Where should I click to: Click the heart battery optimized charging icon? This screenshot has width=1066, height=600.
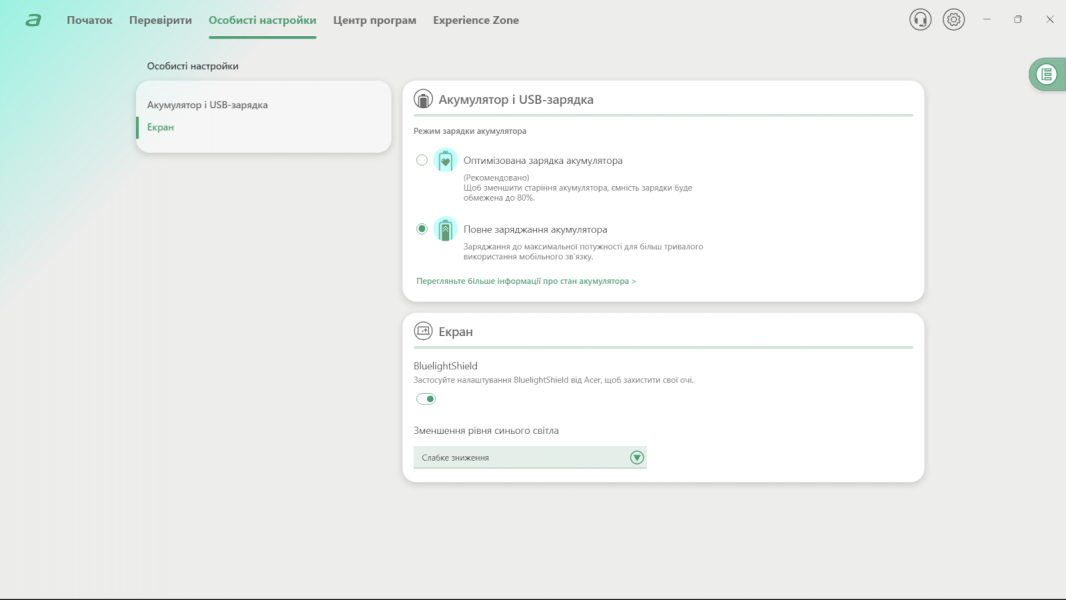pos(446,160)
